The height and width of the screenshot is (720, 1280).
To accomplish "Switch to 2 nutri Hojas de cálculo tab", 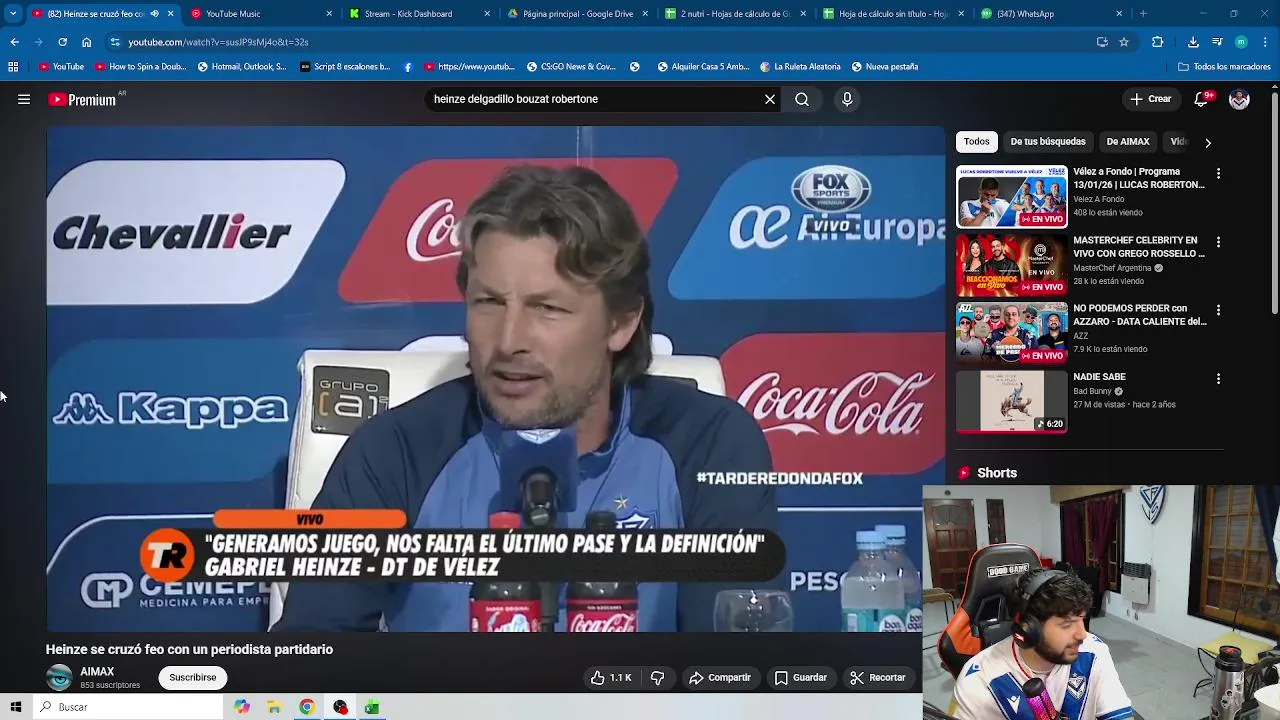I will 736,14.
